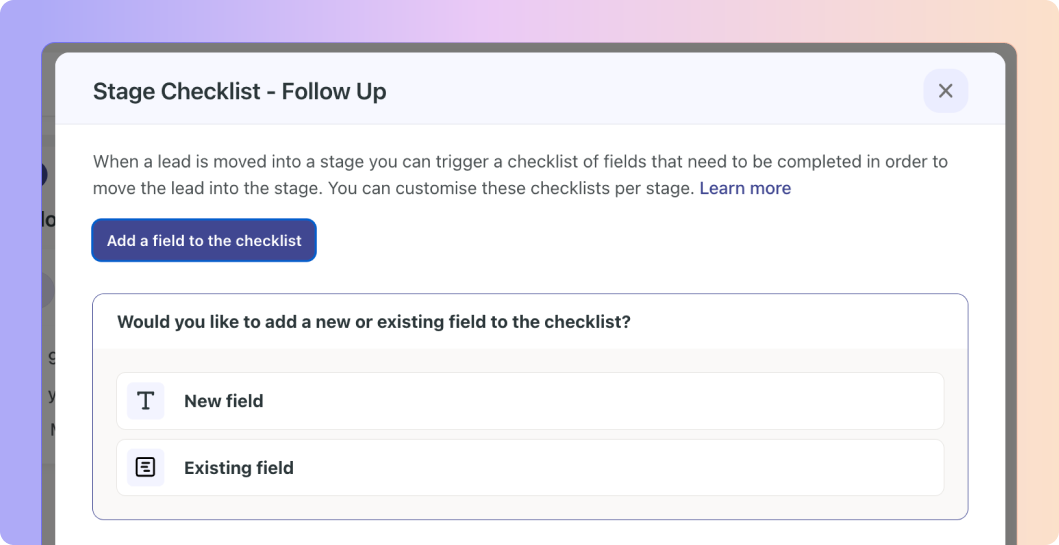Image resolution: width=1059 pixels, height=545 pixels.
Task: Click the Stage Checklist - Follow Up title
Action: tap(239, 91)
